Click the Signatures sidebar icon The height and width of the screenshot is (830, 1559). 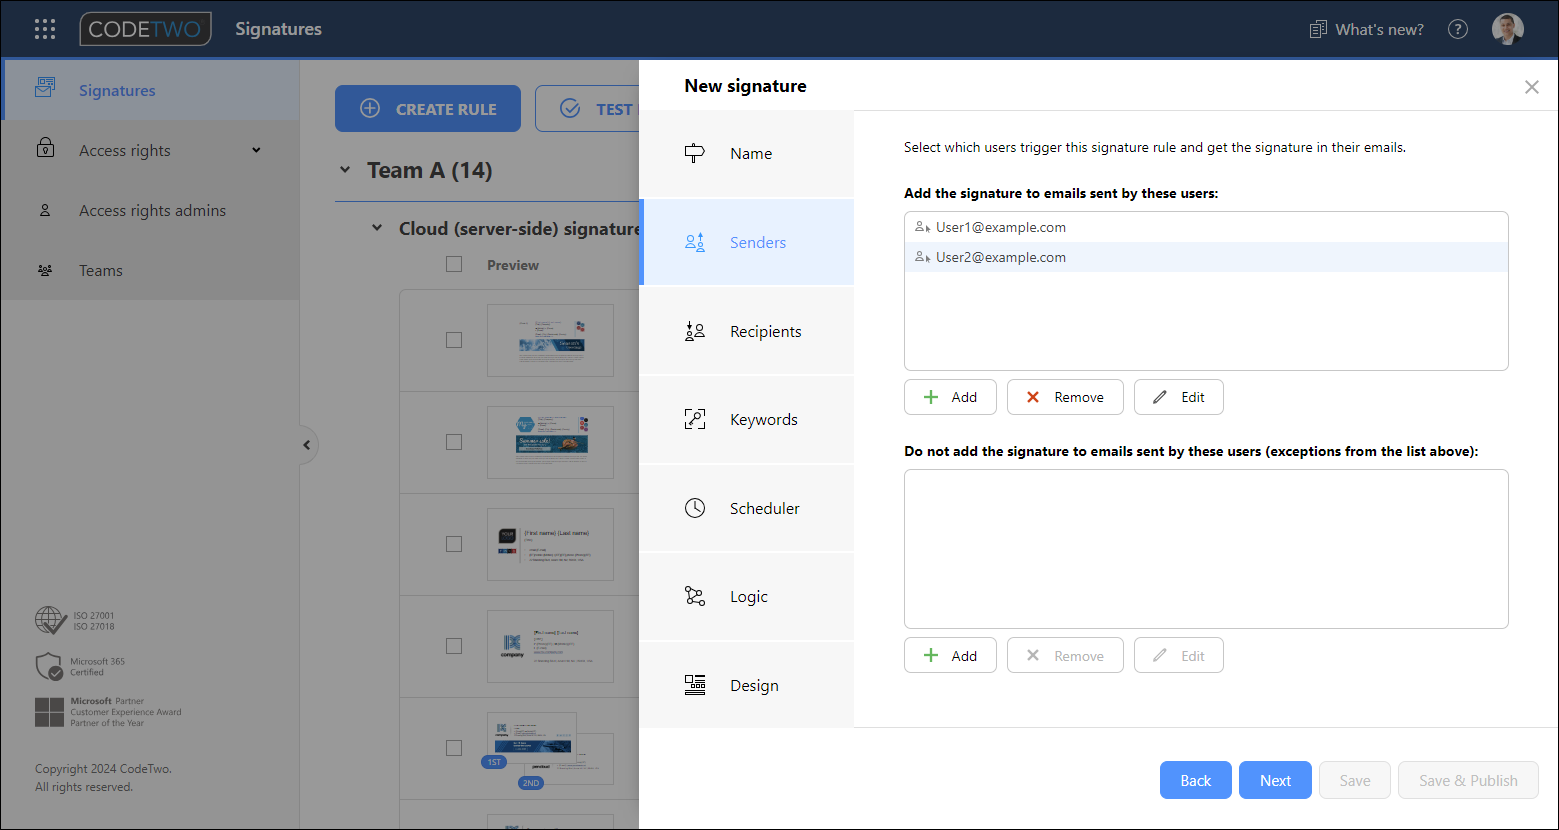pos(45,88)
